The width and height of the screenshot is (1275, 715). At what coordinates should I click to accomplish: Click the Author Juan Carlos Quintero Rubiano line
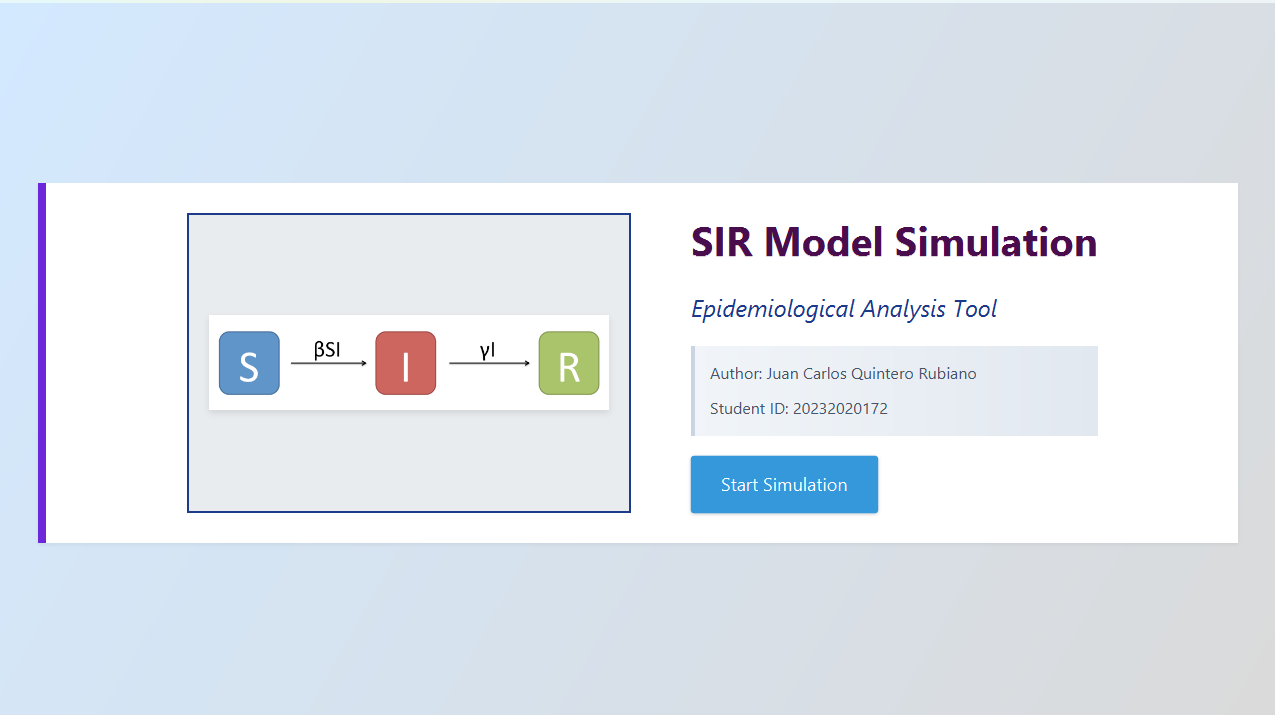(x=843, y=374)
